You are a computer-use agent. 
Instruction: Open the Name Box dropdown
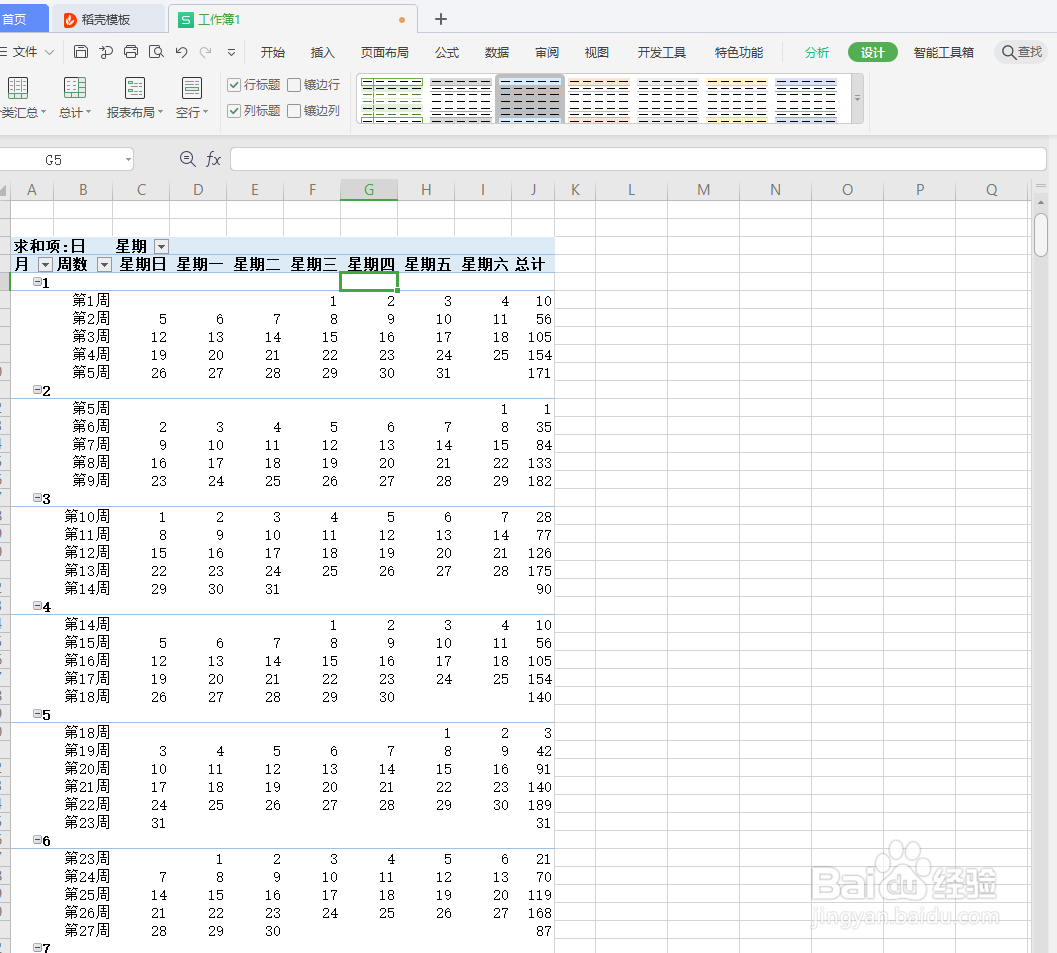[128, 160]
